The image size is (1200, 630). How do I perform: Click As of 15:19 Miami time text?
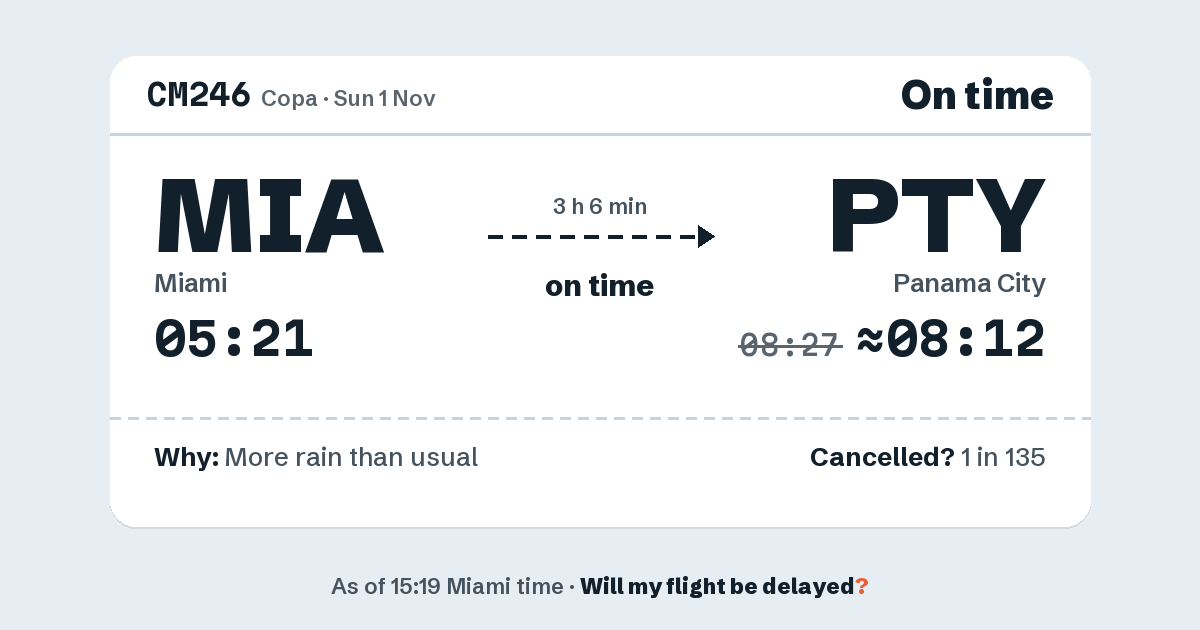(x=447, y=587)
